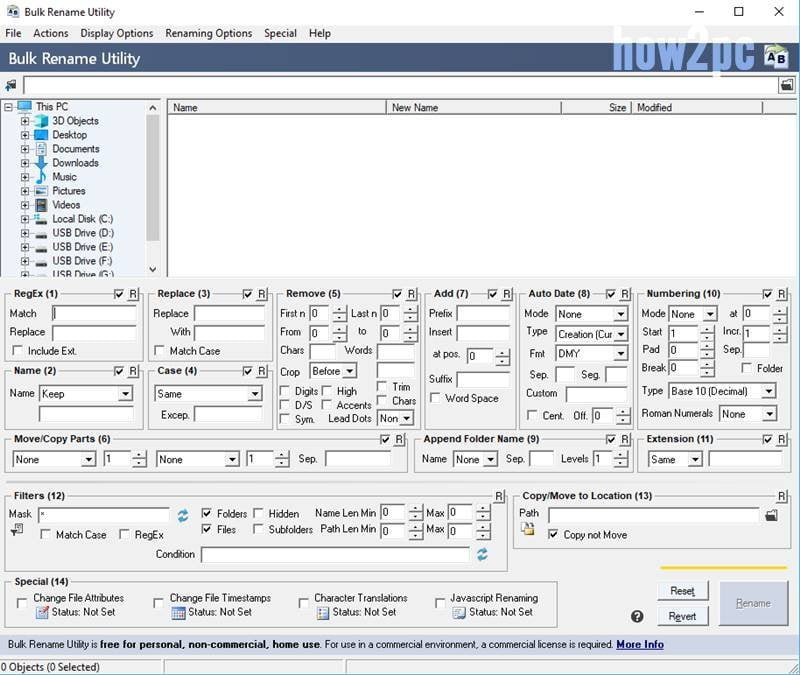Viewport: 800px width, 675px height.
Task: Open the help question mark icon
Action: click(x=637, y=616)
